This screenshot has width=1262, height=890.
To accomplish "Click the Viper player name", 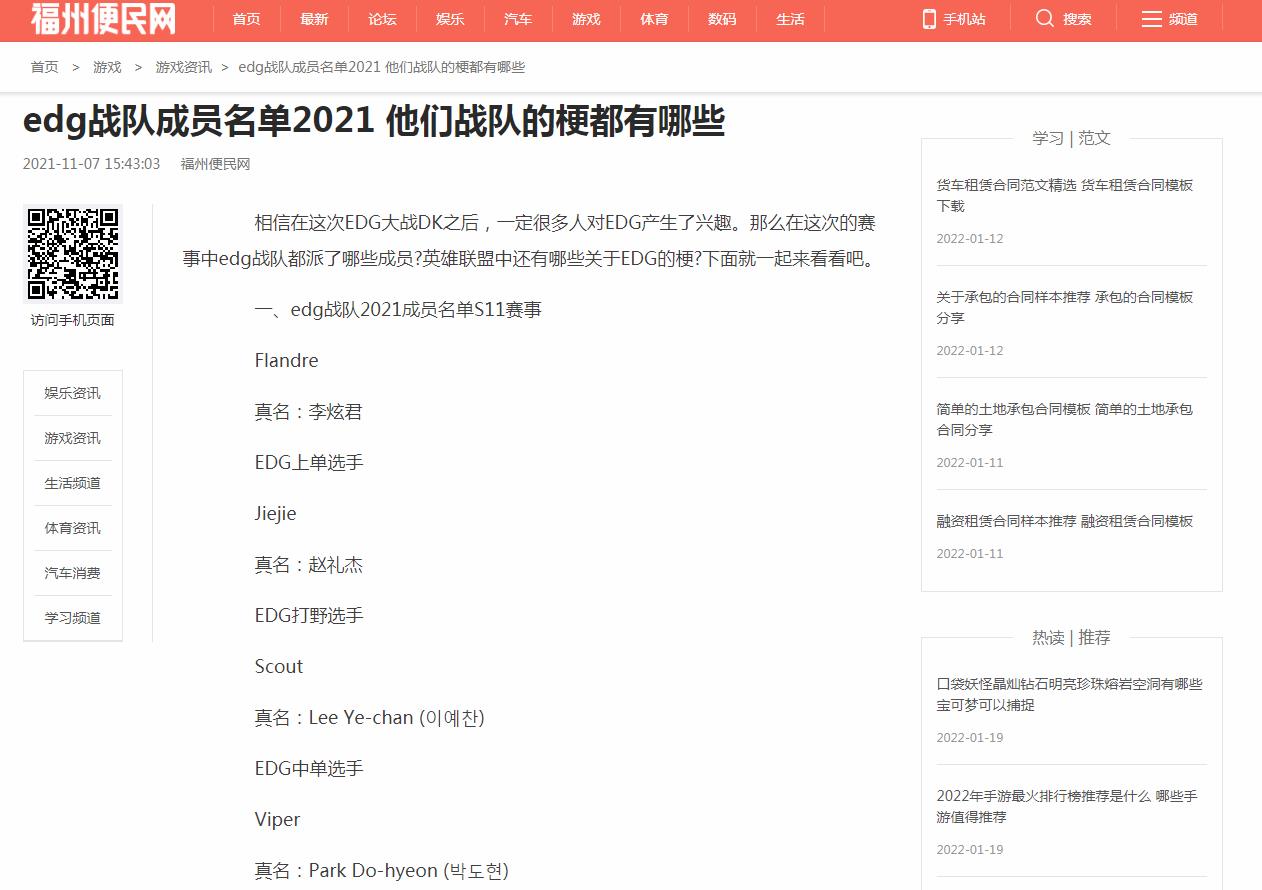I will click(277, 820).
